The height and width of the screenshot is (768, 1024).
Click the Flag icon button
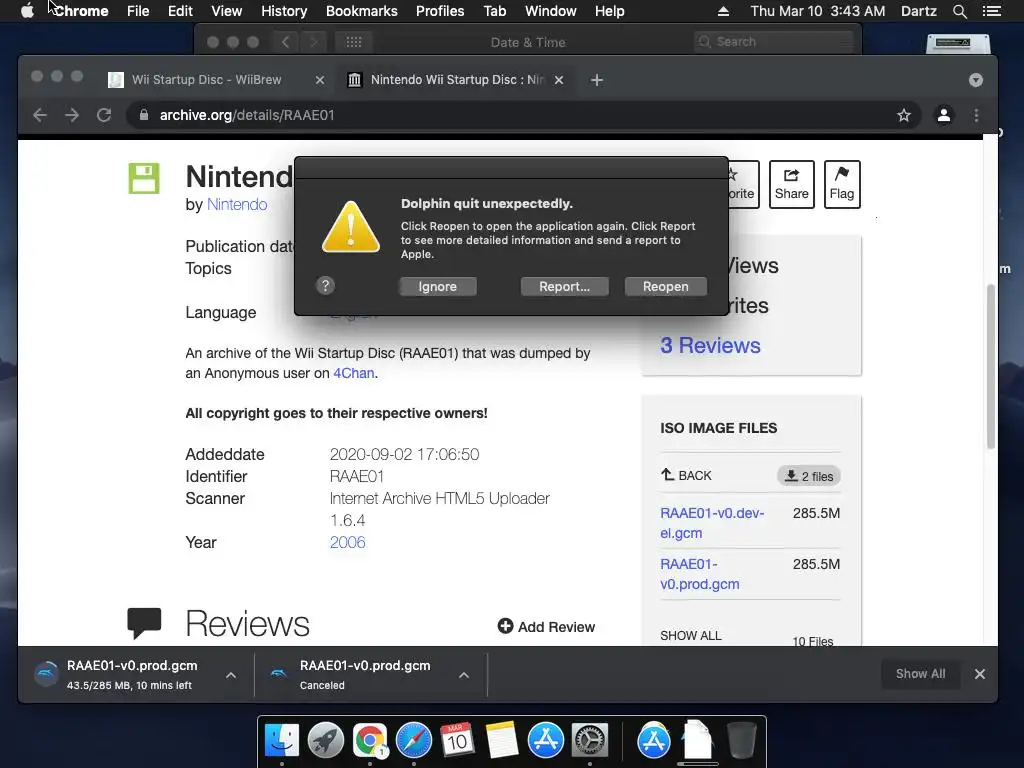(x=842, y=184)
